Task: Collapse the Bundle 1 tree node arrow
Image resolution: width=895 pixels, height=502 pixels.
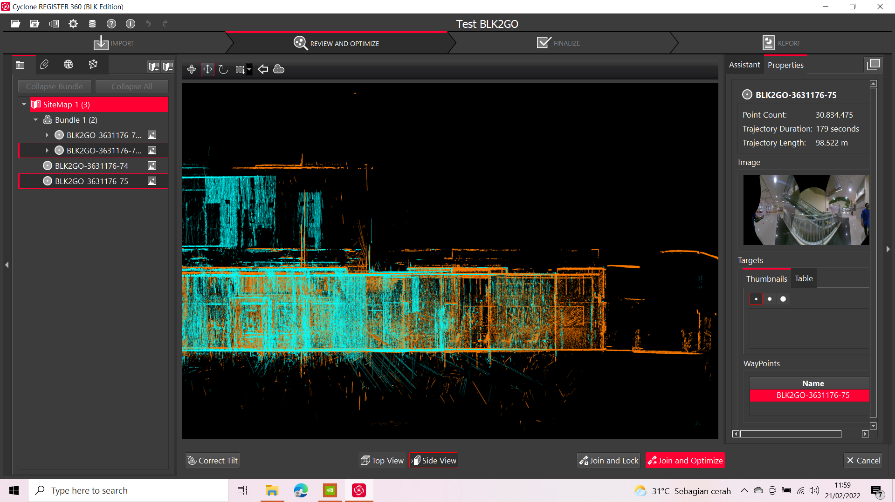Action: 36,120
